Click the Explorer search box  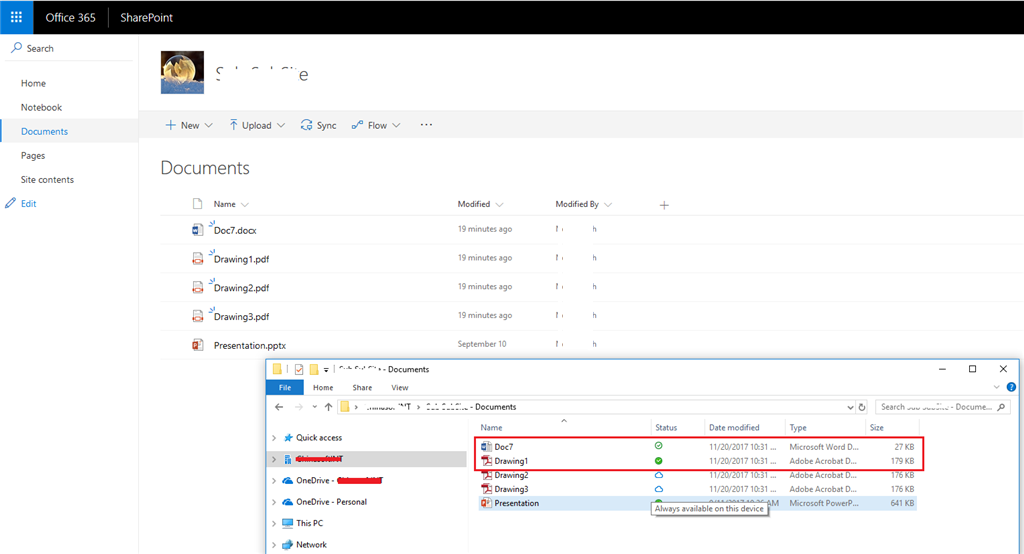942,407
